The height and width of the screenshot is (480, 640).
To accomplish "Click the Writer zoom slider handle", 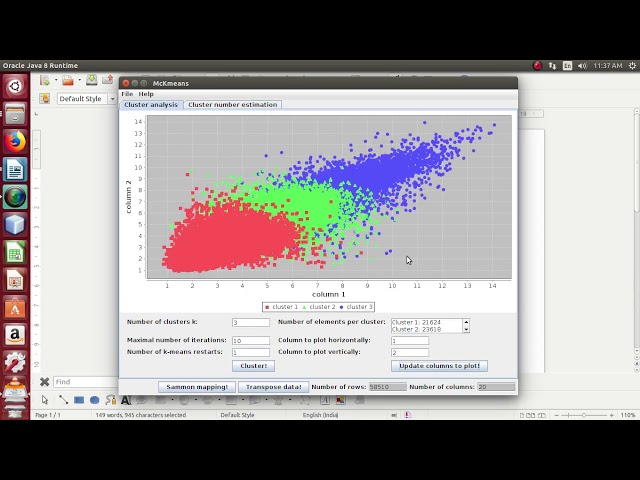I will 584,415.
